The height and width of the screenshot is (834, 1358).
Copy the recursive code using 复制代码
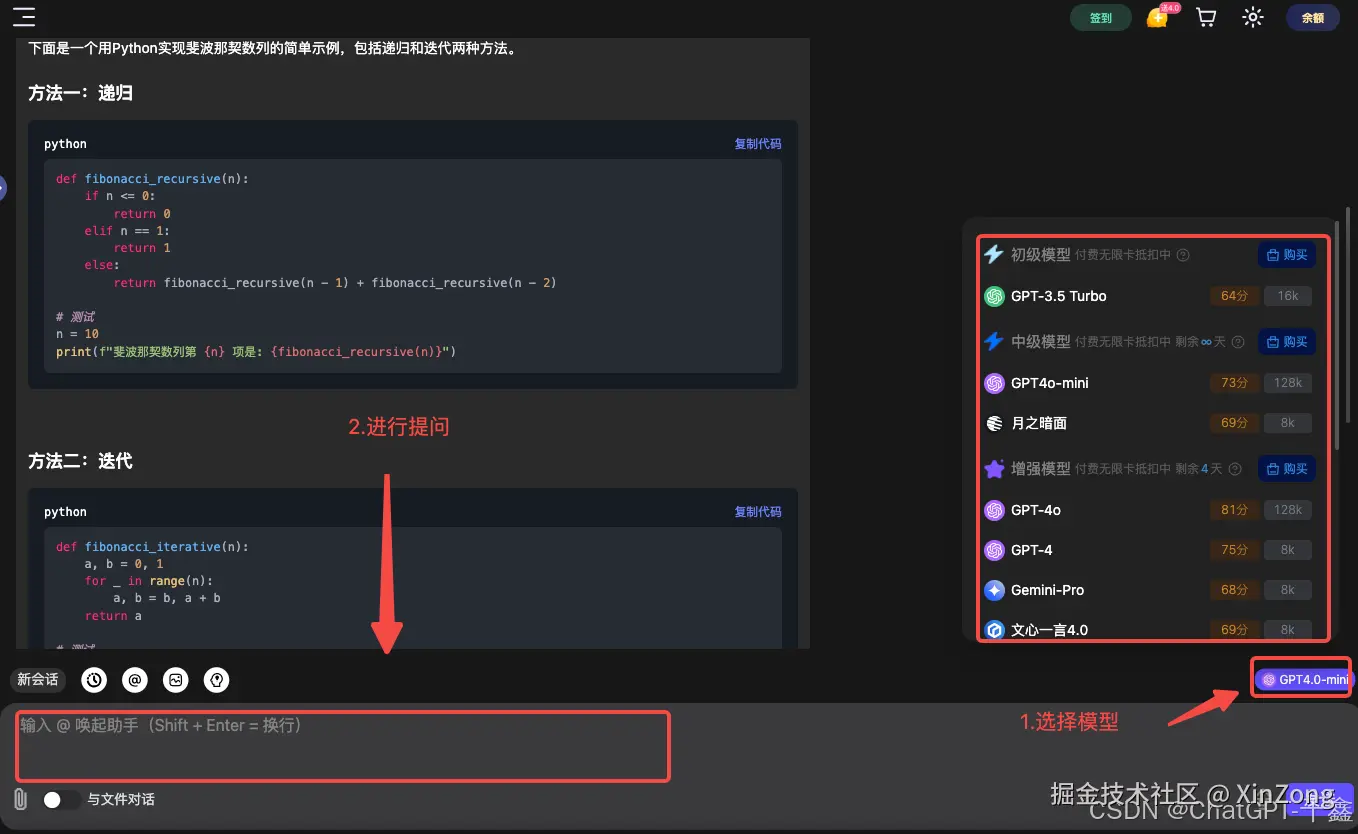[757, 143]
